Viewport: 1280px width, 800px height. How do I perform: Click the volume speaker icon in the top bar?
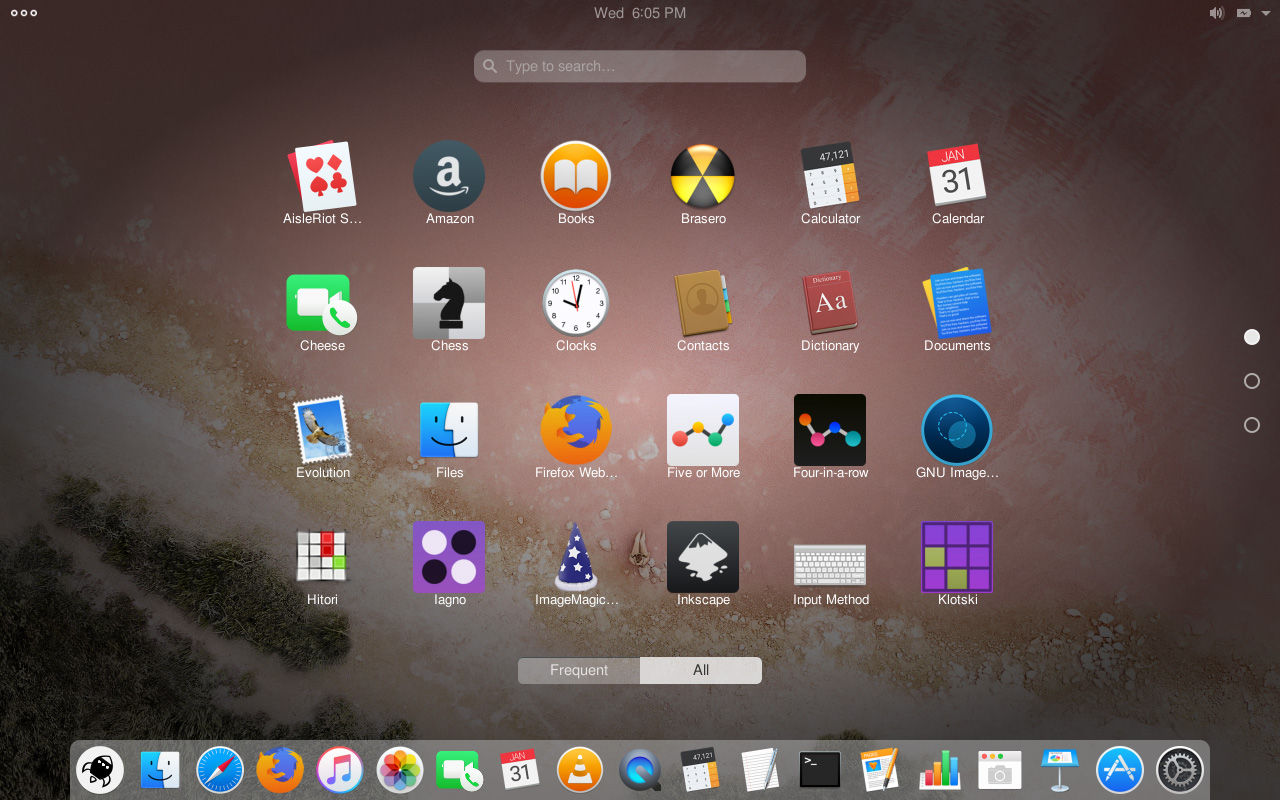pyautogui.click(x=1216, y=13)
